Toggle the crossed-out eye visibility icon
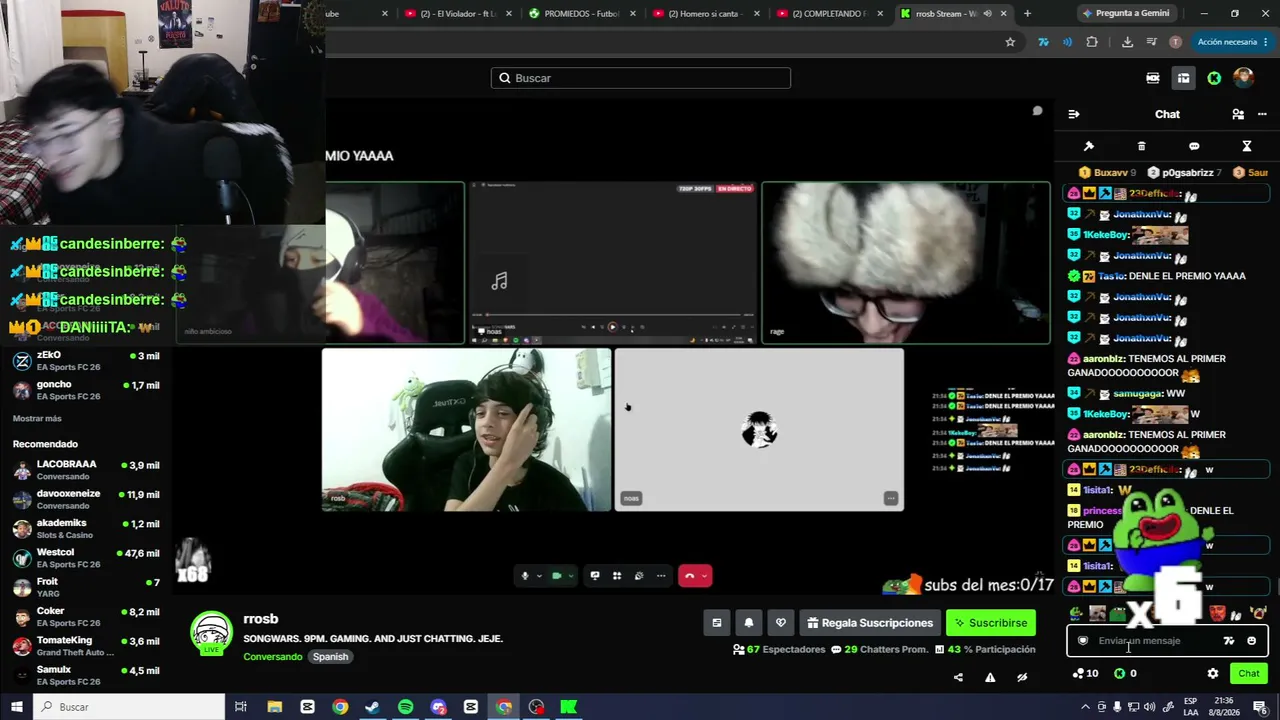The width and height of the screenshot is (1280, 720). coord(1022,677)
